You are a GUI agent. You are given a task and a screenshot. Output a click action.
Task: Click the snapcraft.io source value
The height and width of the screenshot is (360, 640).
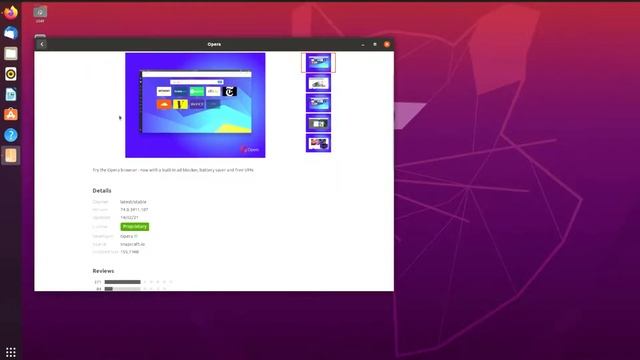pos(133,244)
